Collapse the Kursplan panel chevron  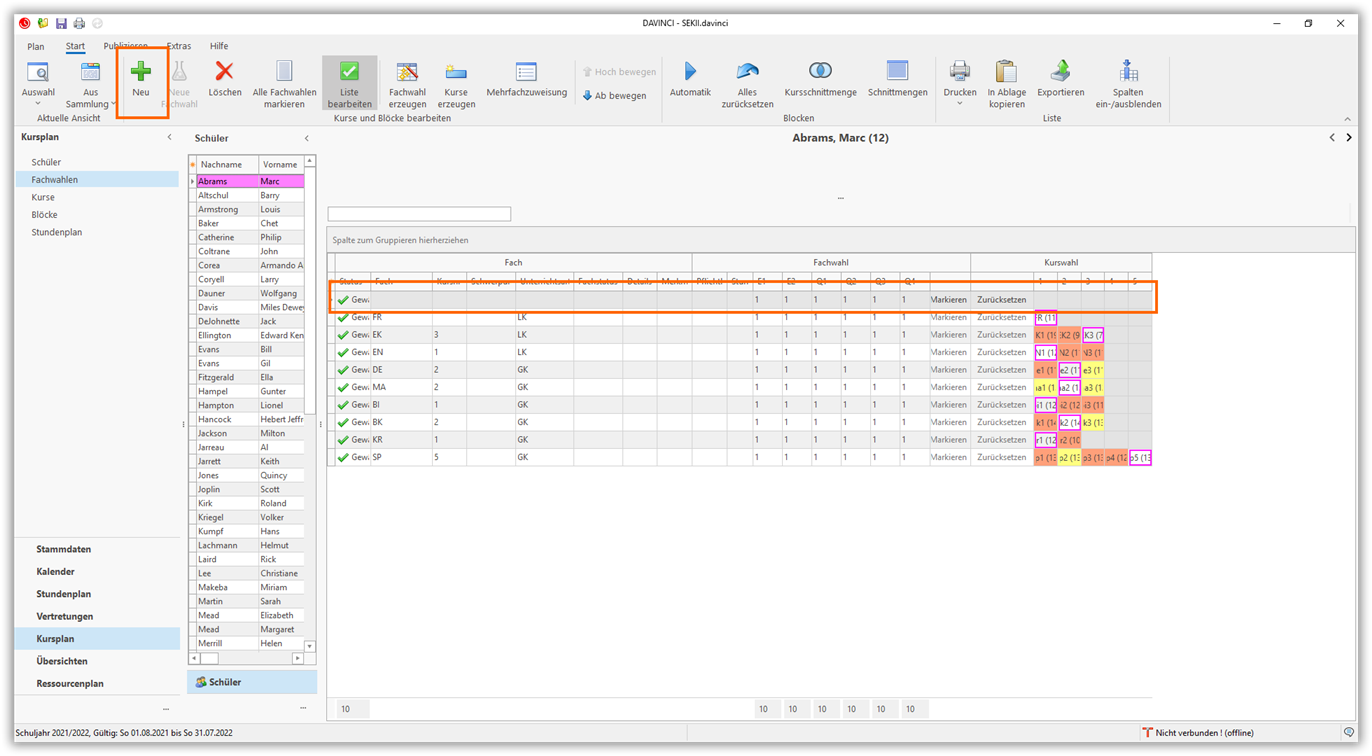coord(169,138)
